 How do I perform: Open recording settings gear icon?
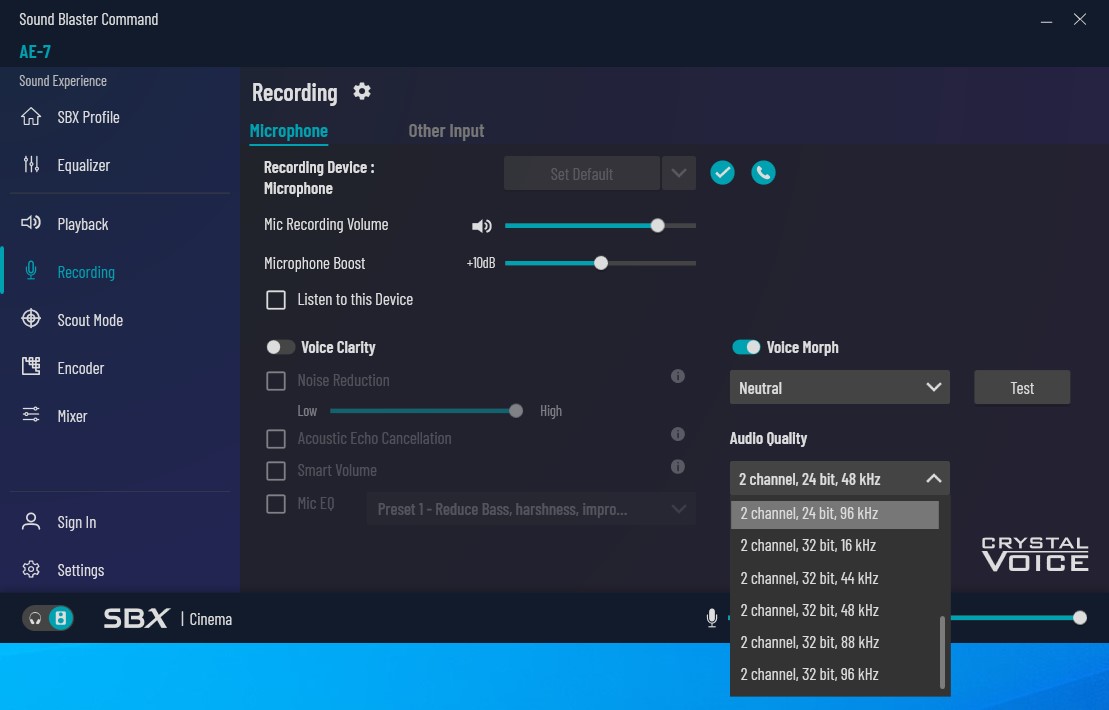[x=362, y=91]
